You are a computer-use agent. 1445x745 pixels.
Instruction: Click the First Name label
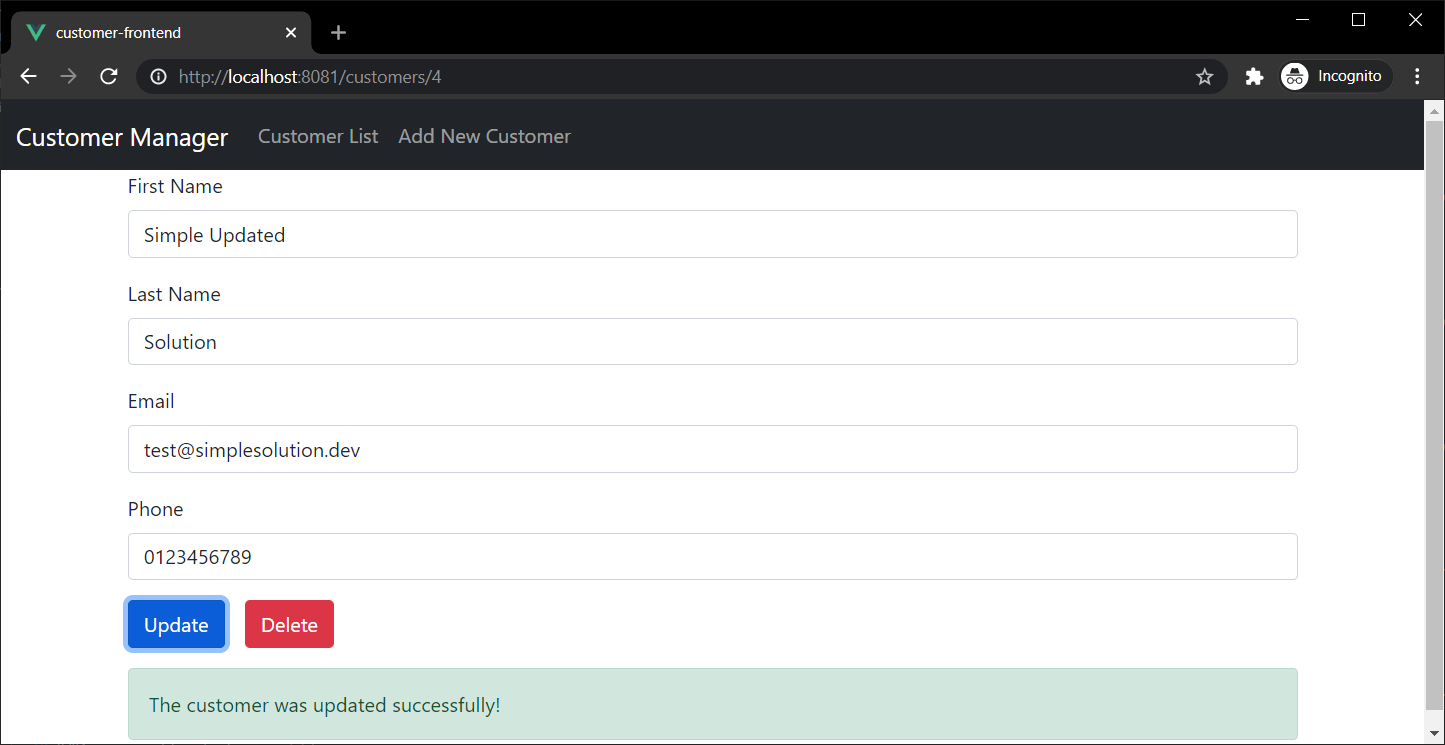(175, 187)
